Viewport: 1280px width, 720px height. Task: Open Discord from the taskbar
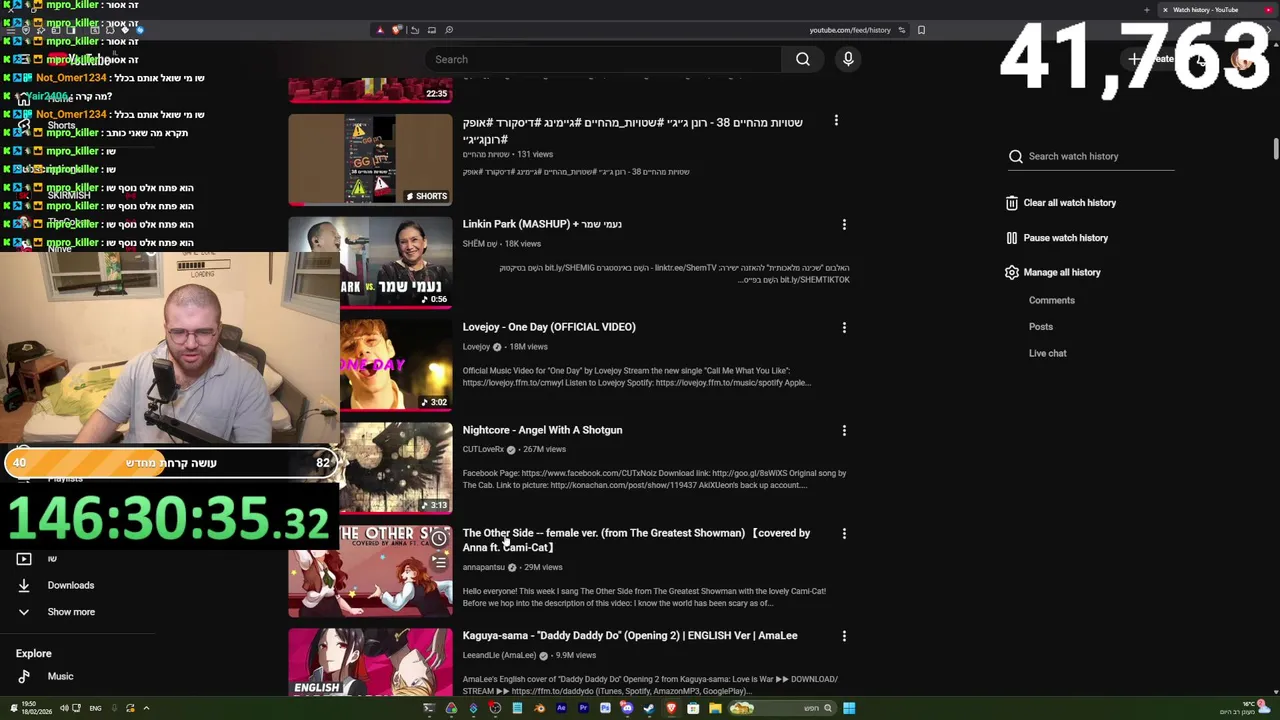(627, 708)
